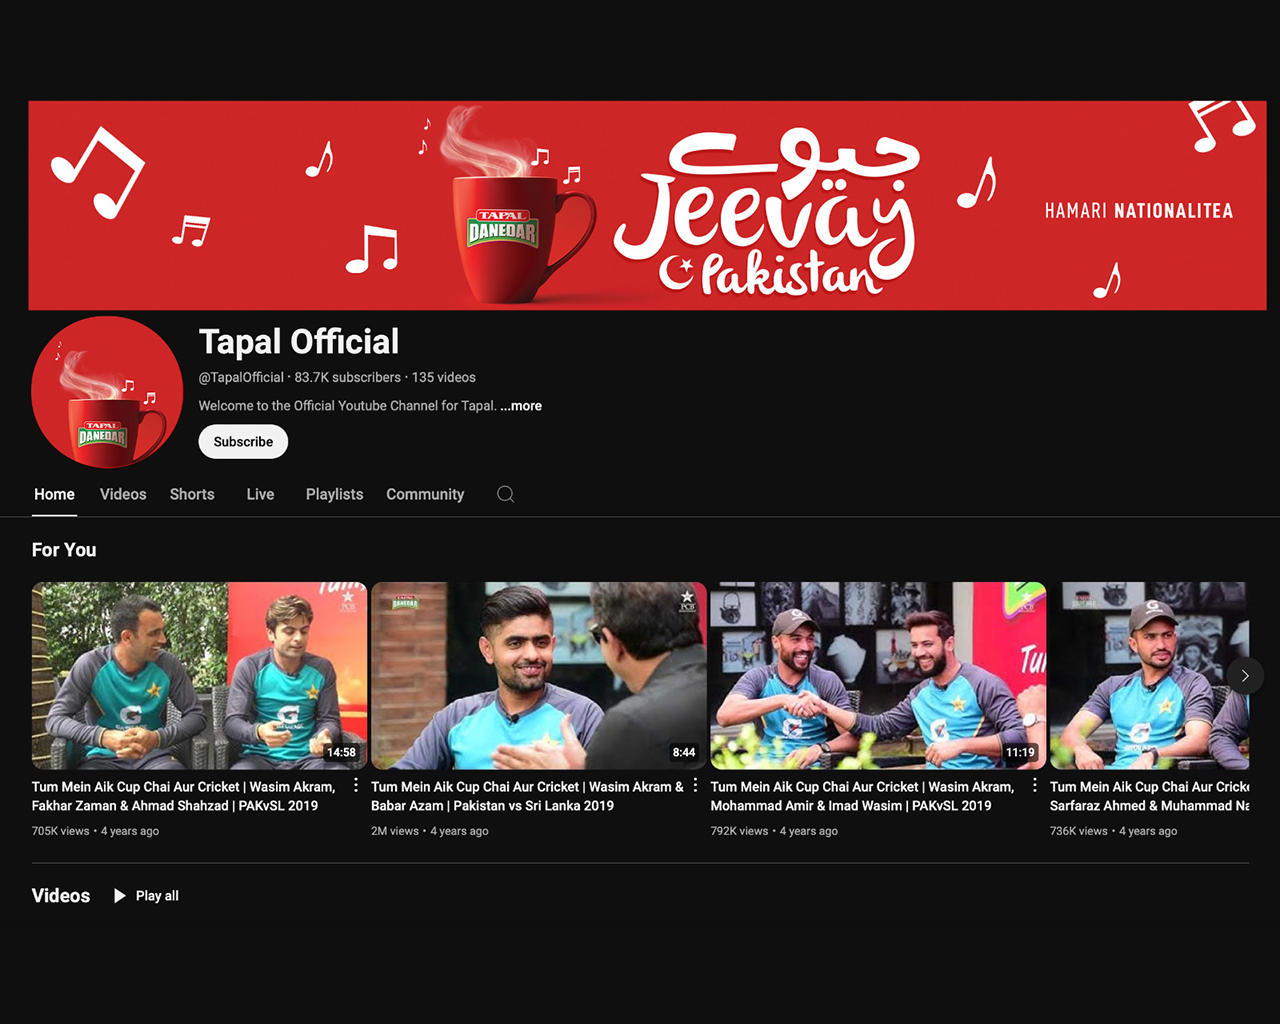Click the Jeevay Pakistan channel banner

tap(647, 205)
